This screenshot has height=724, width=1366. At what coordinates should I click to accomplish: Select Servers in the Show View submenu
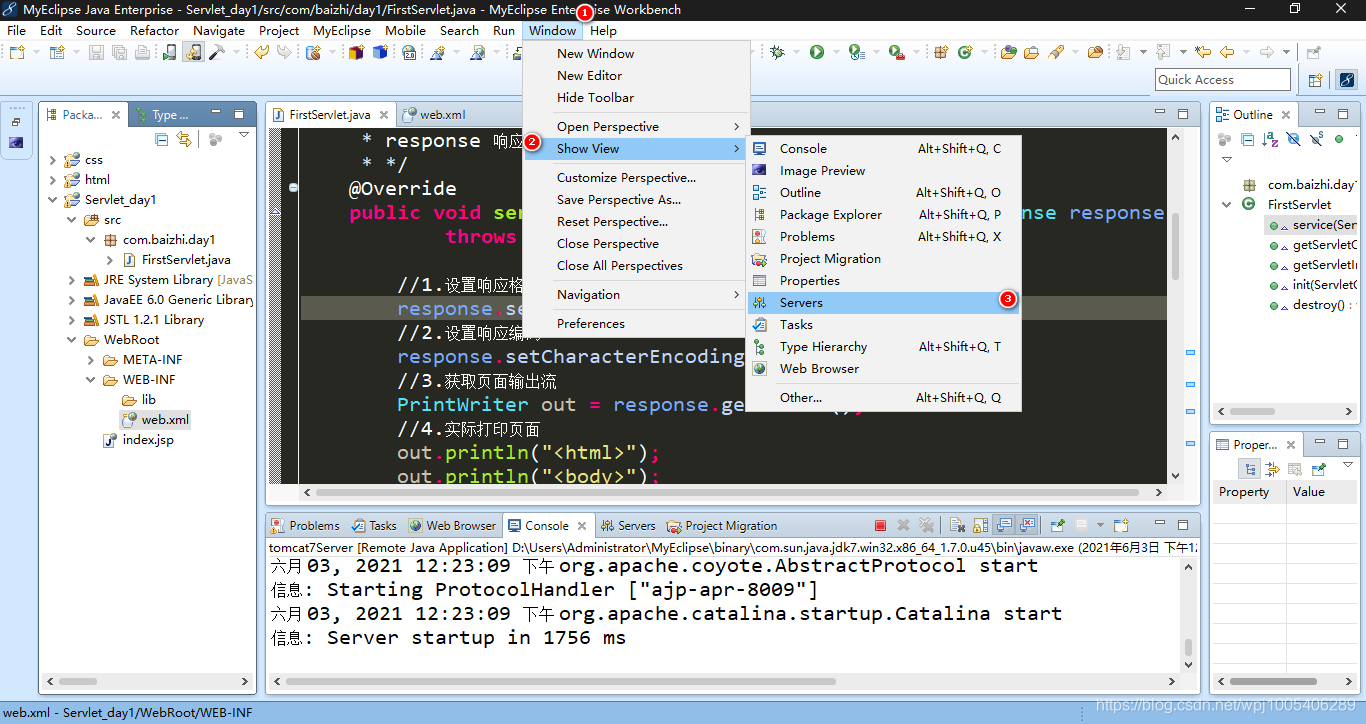tap(884, 302)
